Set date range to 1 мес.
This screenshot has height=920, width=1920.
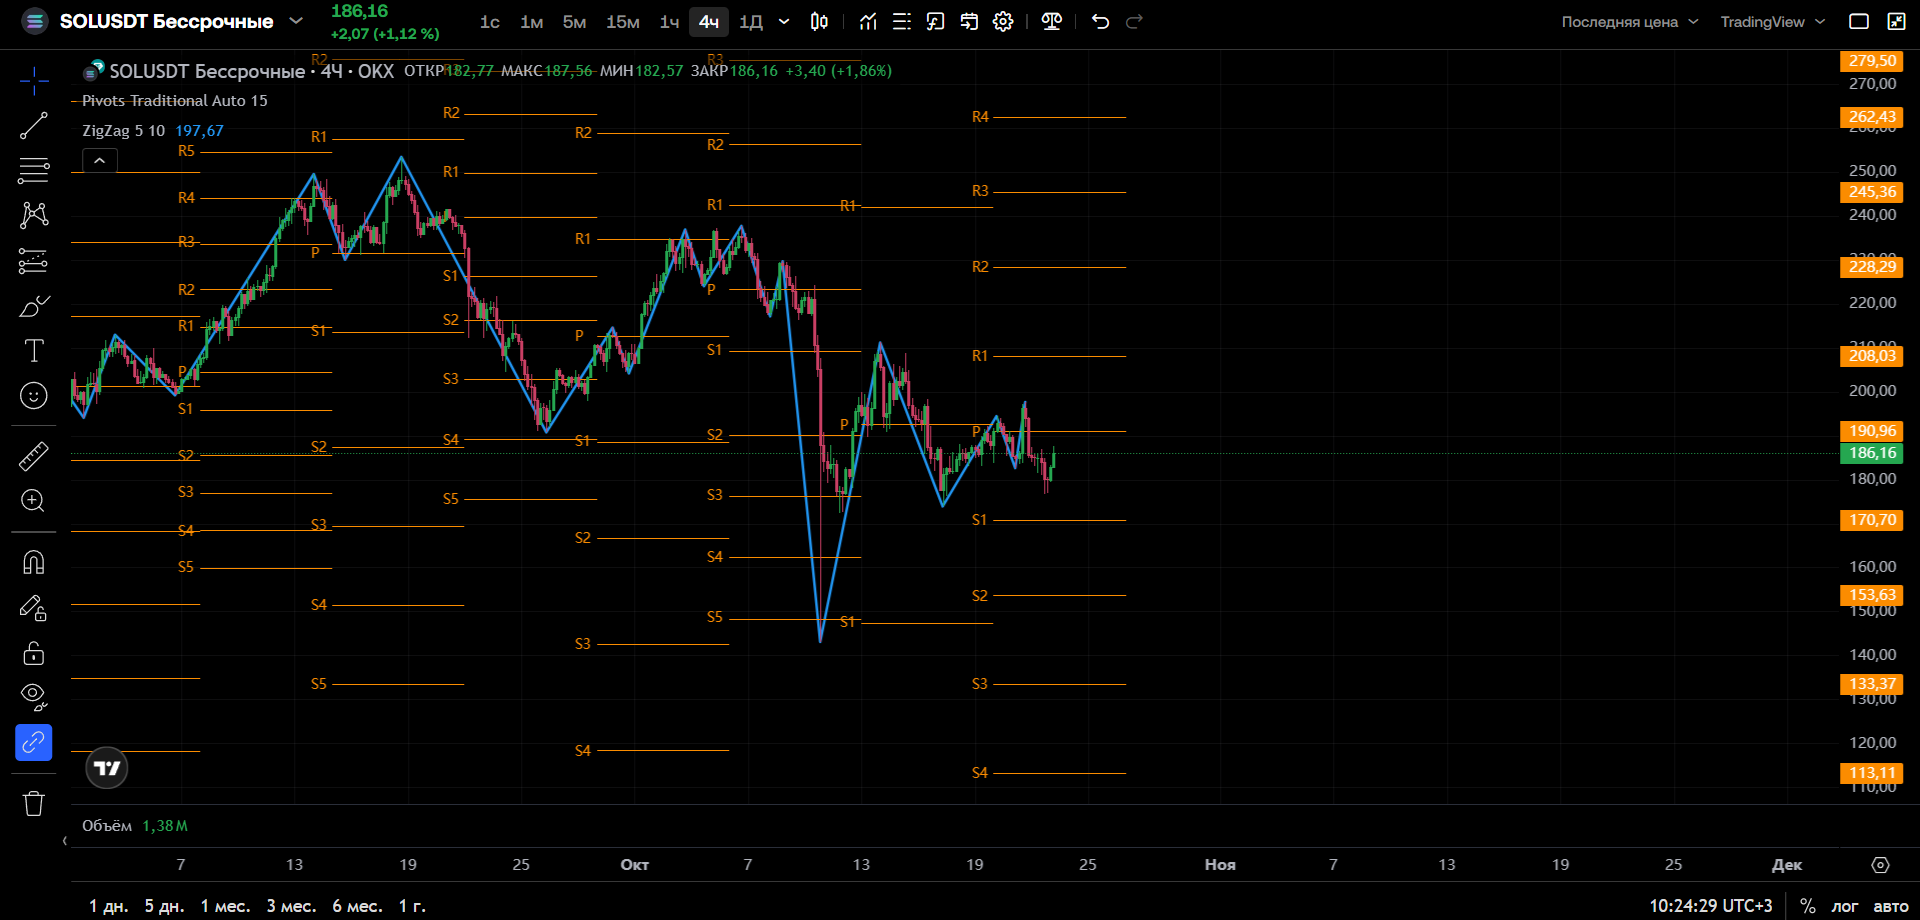(x=226, y=906)
